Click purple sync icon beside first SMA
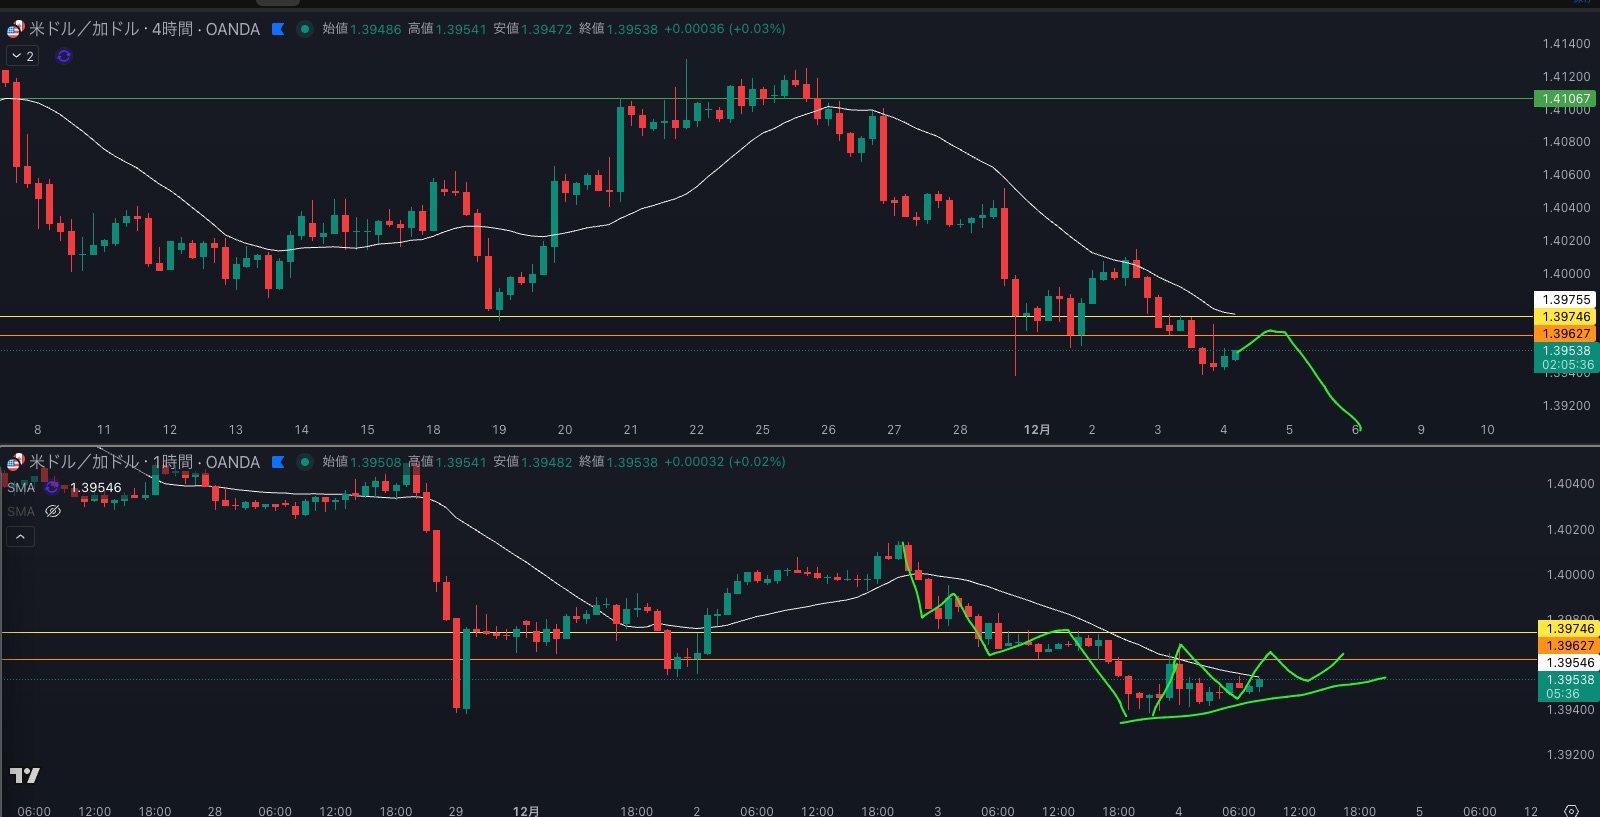This screenshot has height=817, width=1600. point(52,488)
